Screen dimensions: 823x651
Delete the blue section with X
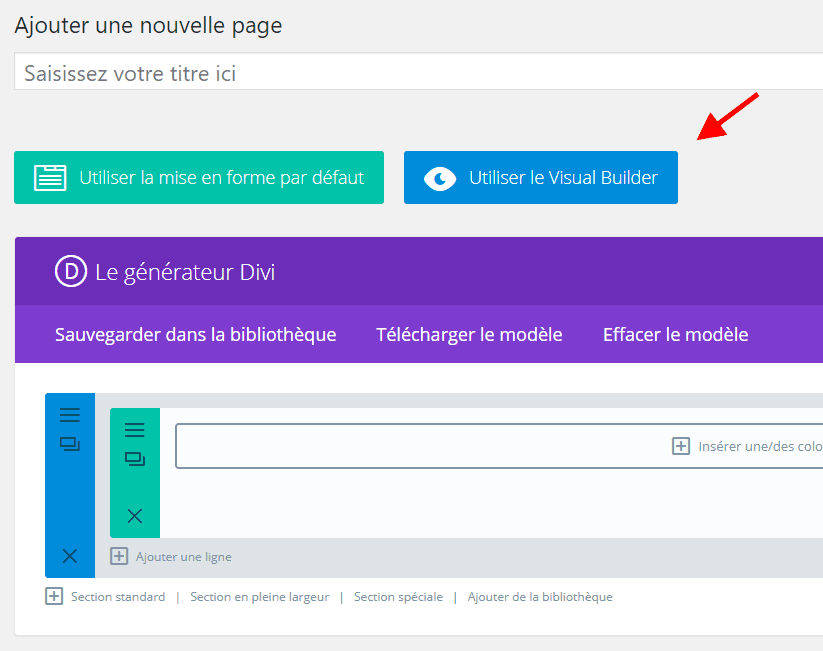pyautogui.click(x=70, y=555)
